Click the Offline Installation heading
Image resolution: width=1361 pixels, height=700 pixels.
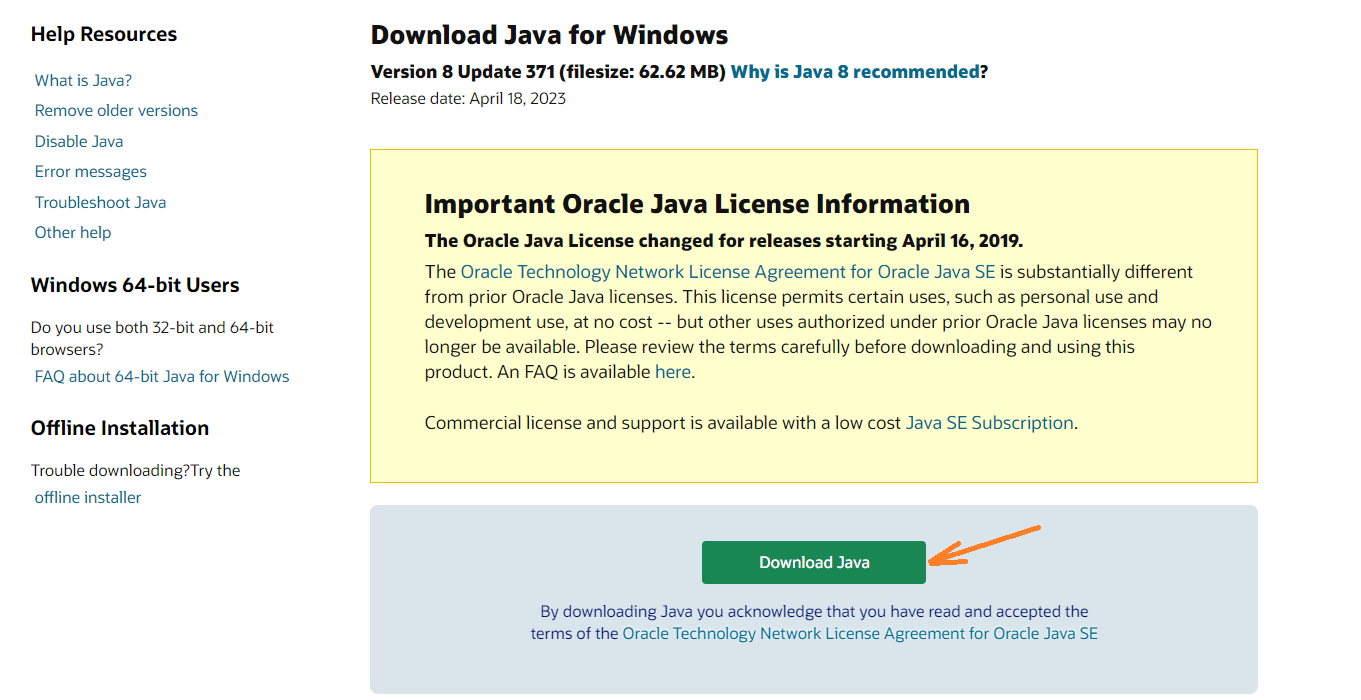click(x=120, y=428)
